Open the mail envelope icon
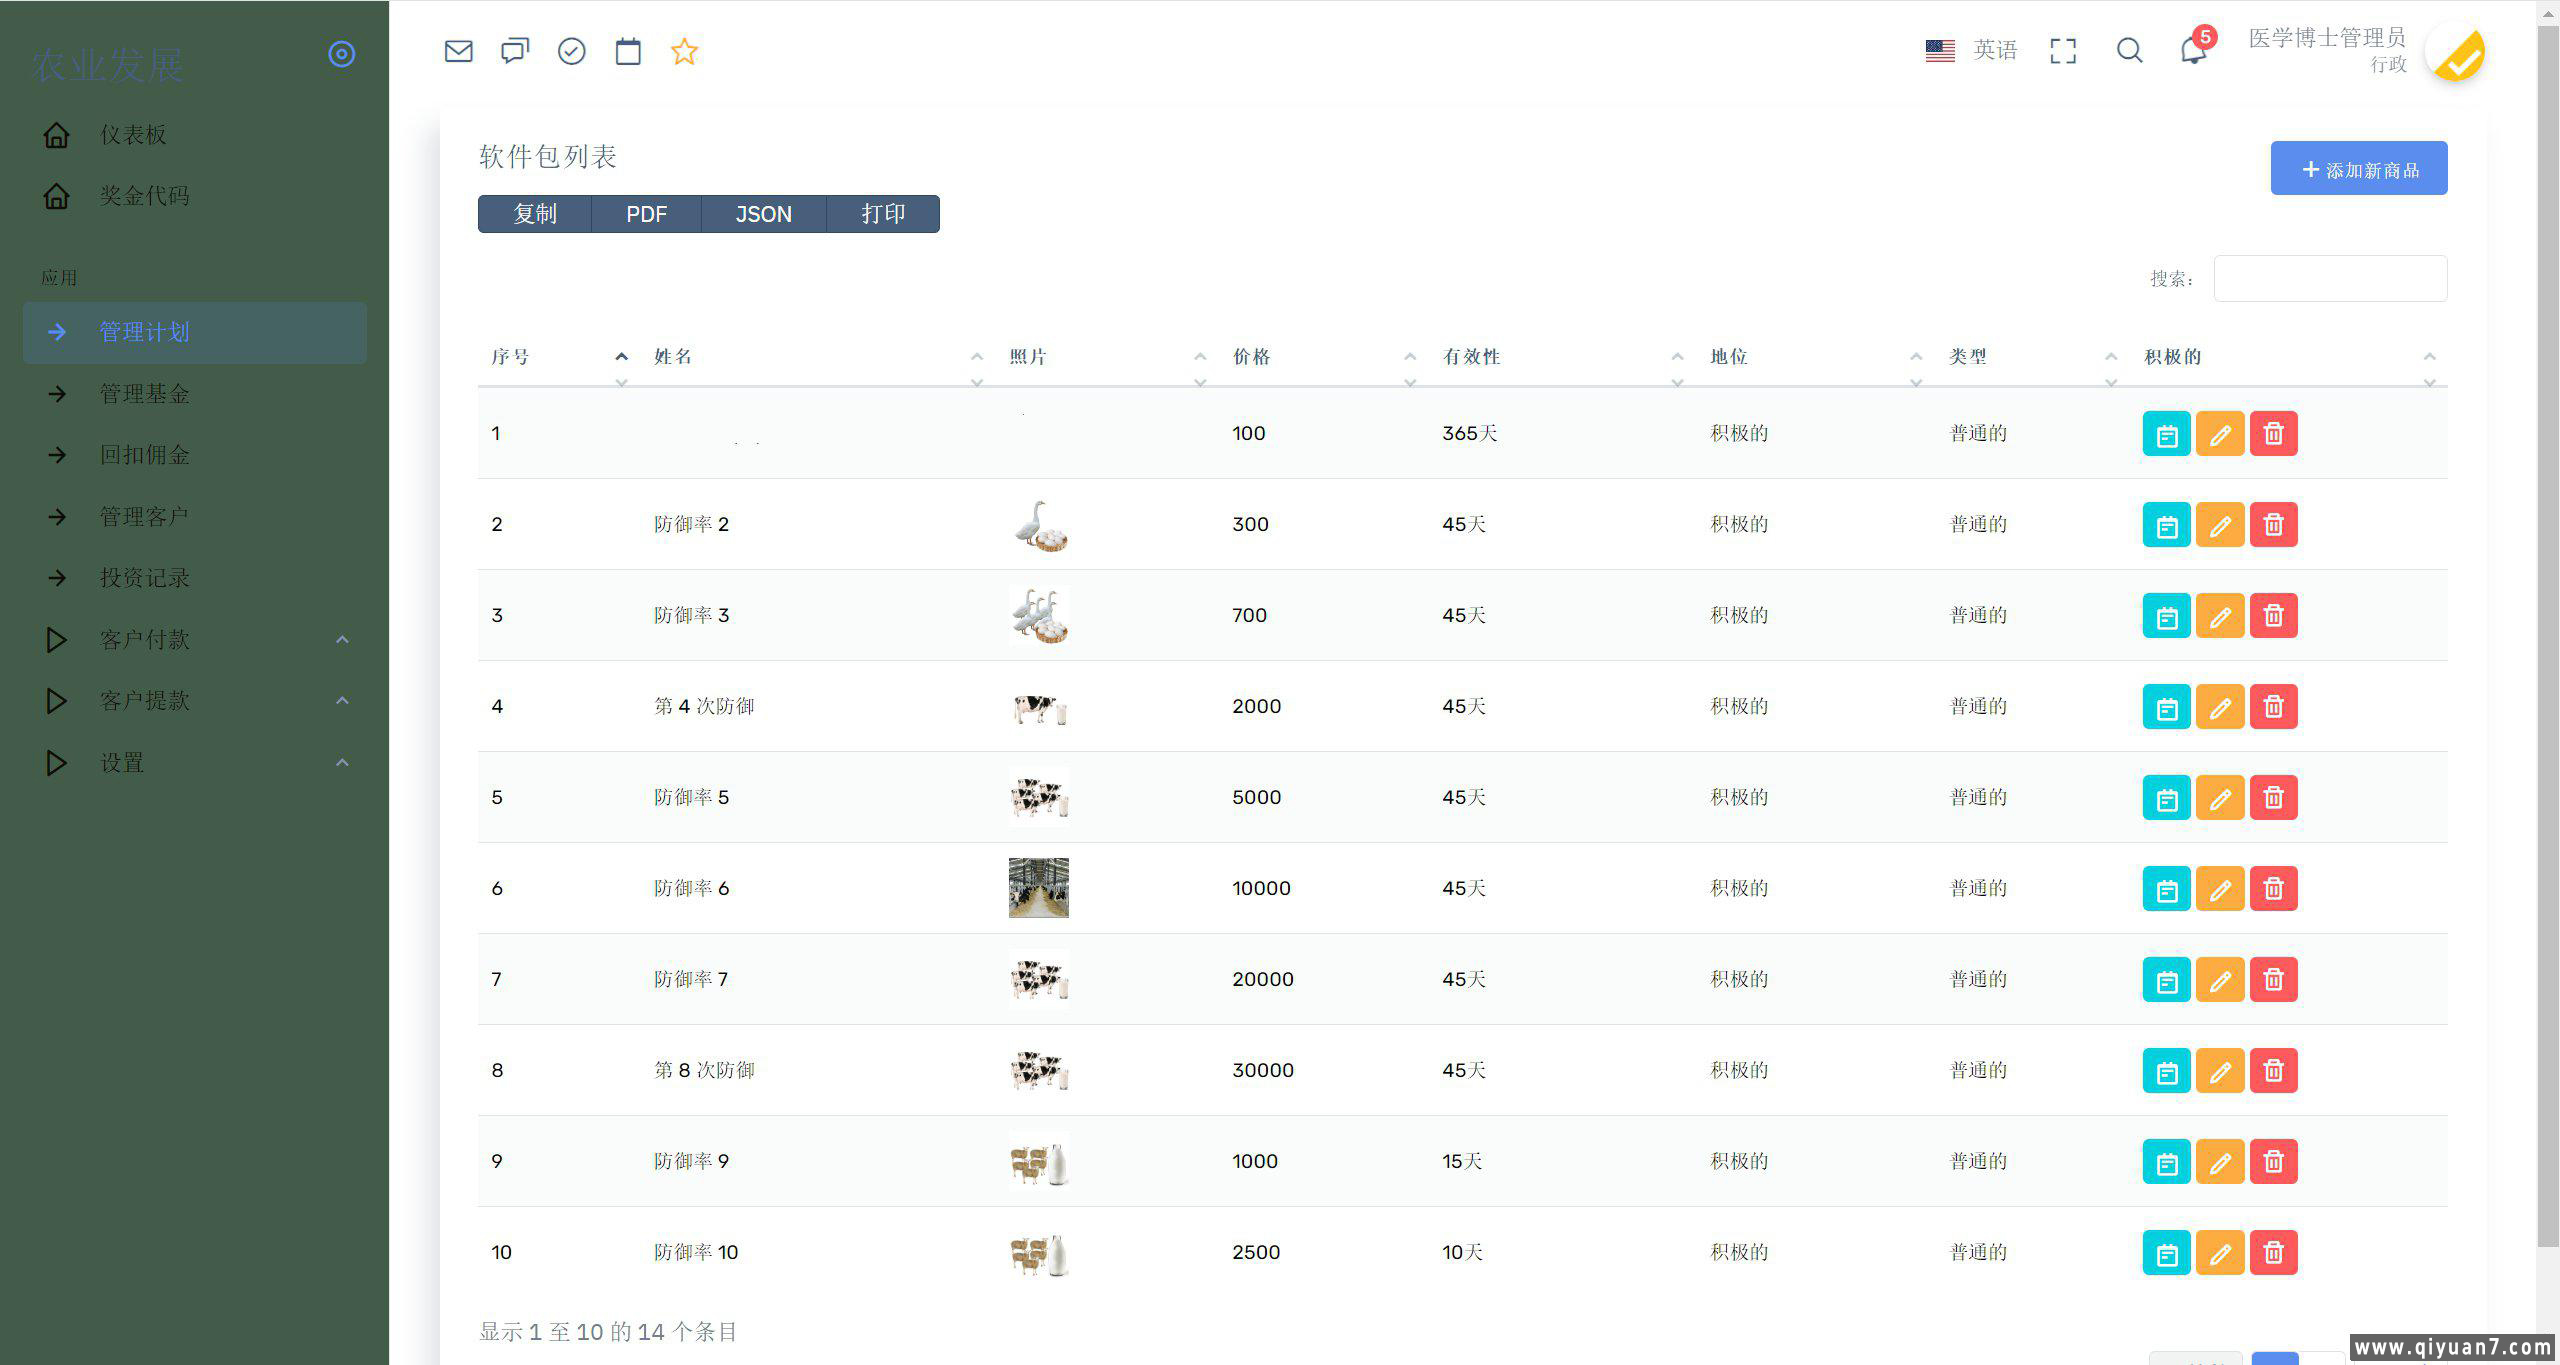The height and width of the screenshot is (1365, 2560). (x=458, y=51)
